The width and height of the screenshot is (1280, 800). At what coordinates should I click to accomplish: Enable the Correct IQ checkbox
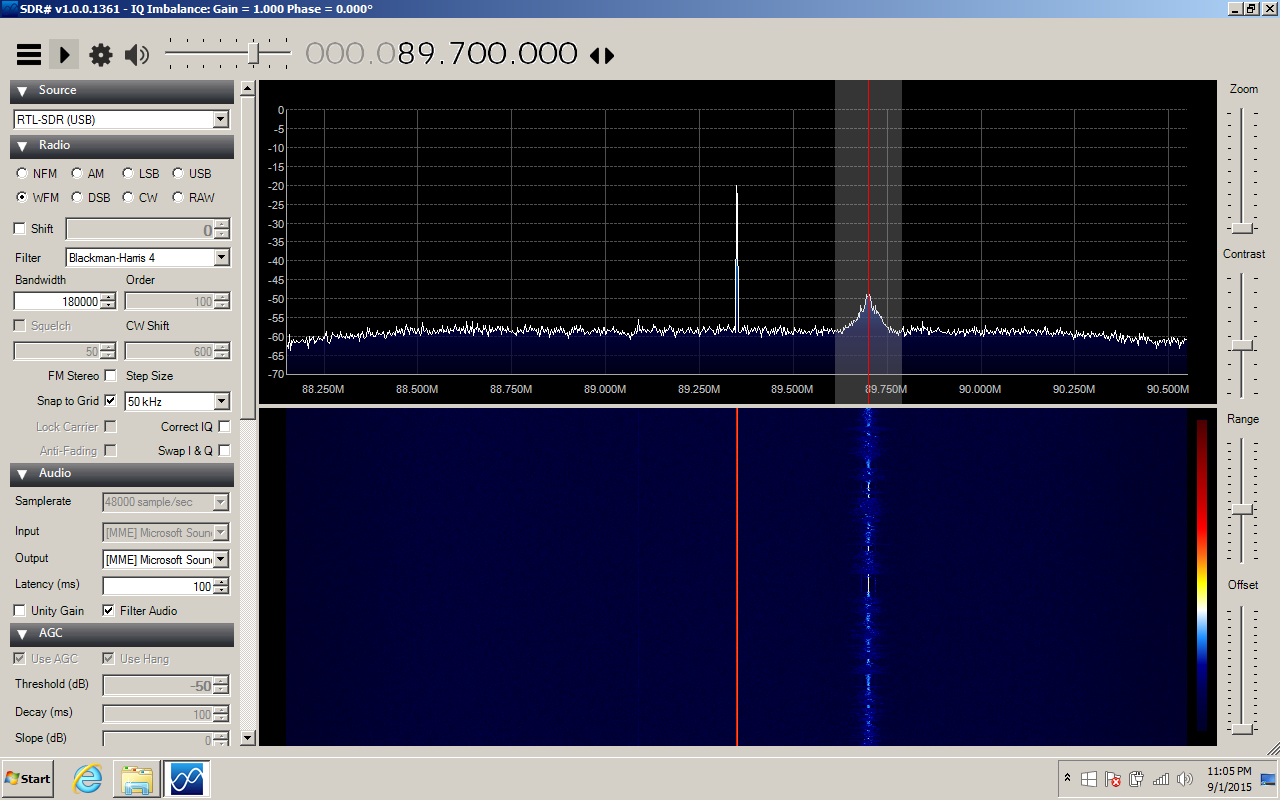[224, 427]
